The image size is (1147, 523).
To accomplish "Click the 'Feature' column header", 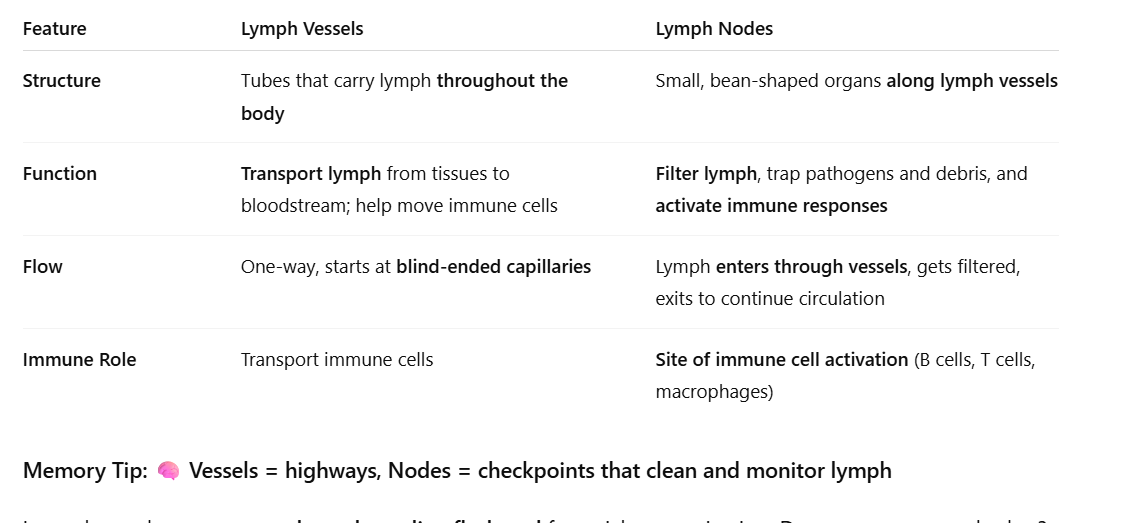I will (54, 29).
